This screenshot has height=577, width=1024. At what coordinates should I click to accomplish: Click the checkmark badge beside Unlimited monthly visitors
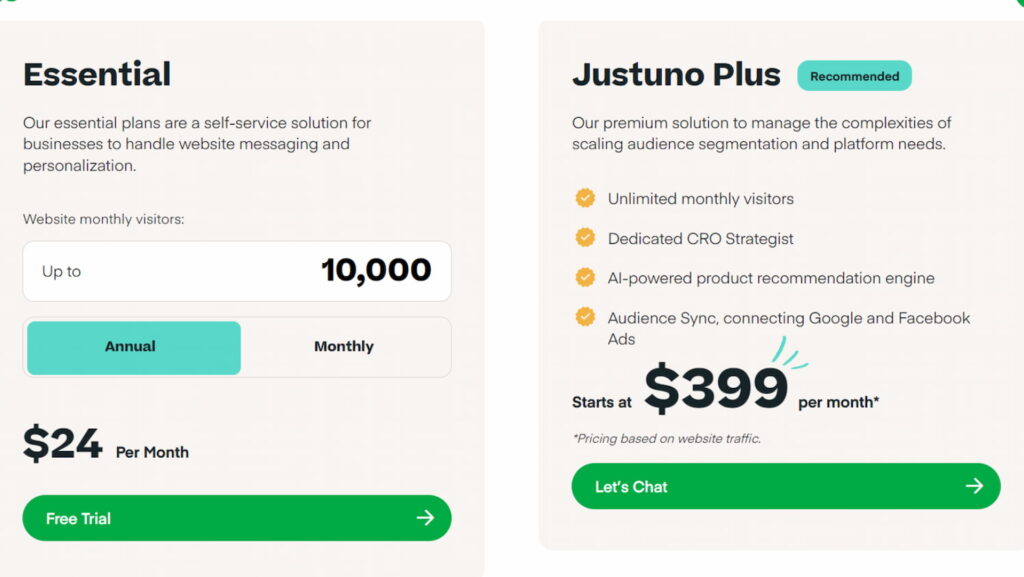585,198
